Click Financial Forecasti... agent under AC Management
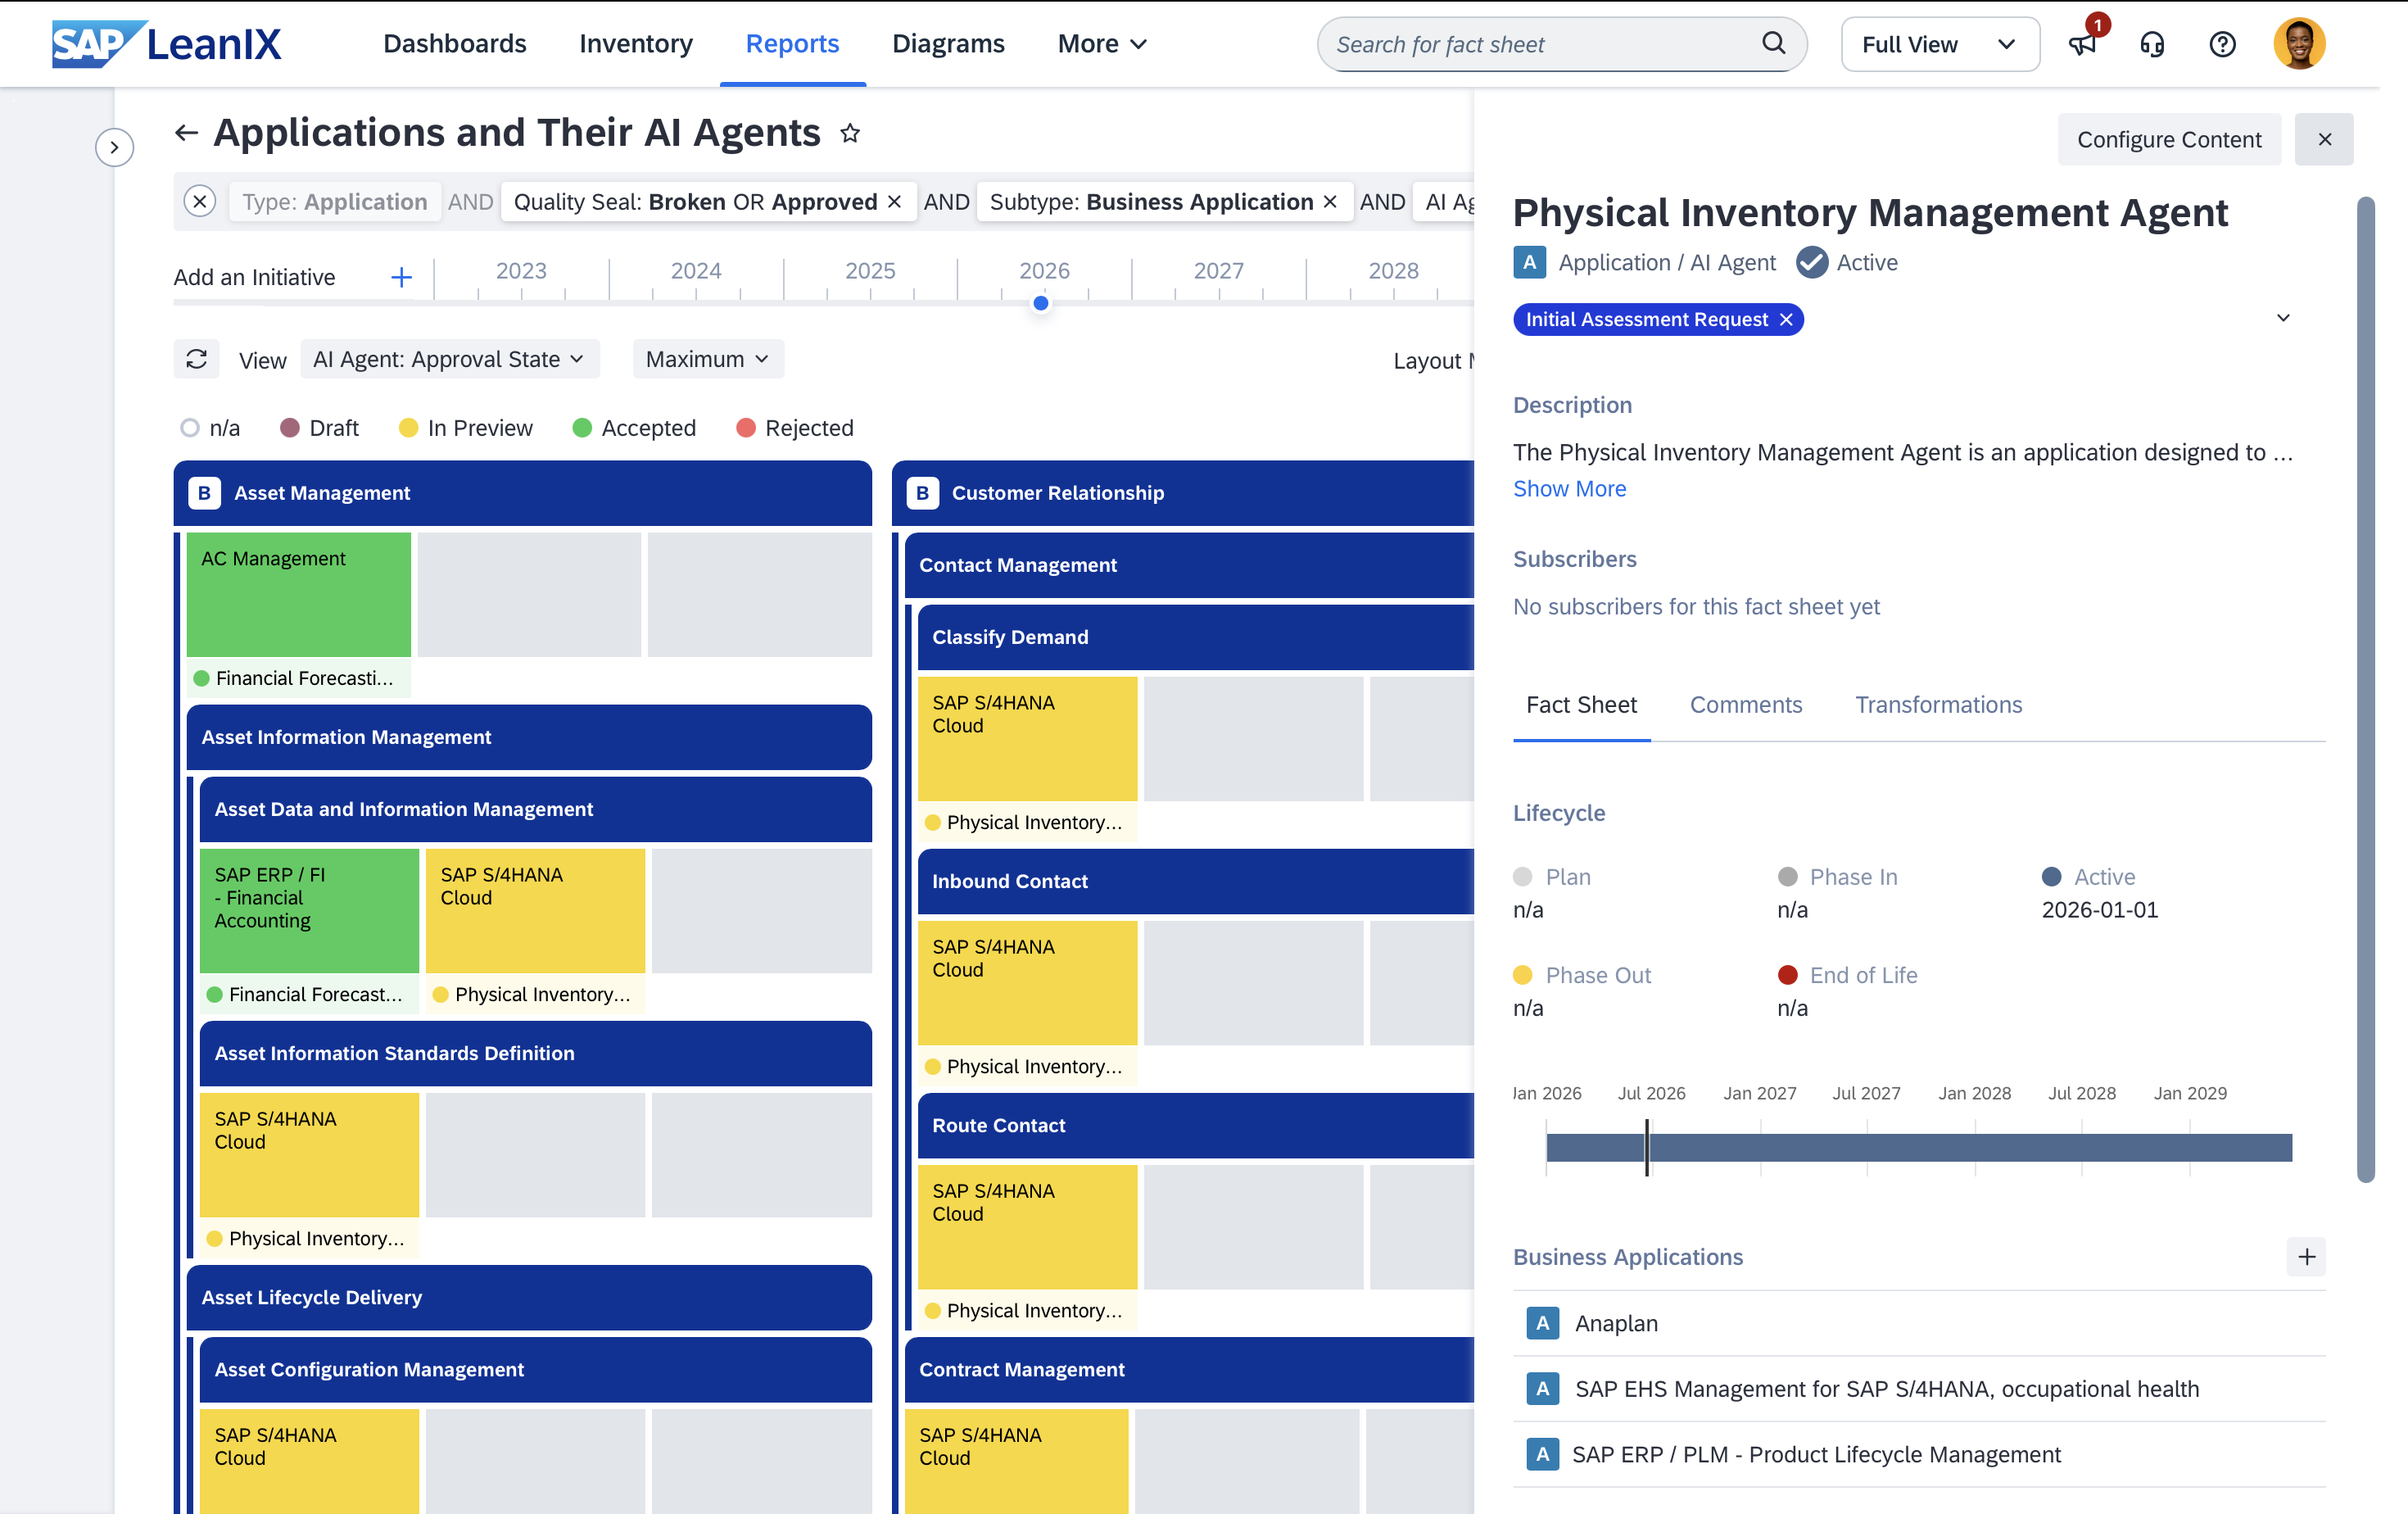 pos(298,678)
